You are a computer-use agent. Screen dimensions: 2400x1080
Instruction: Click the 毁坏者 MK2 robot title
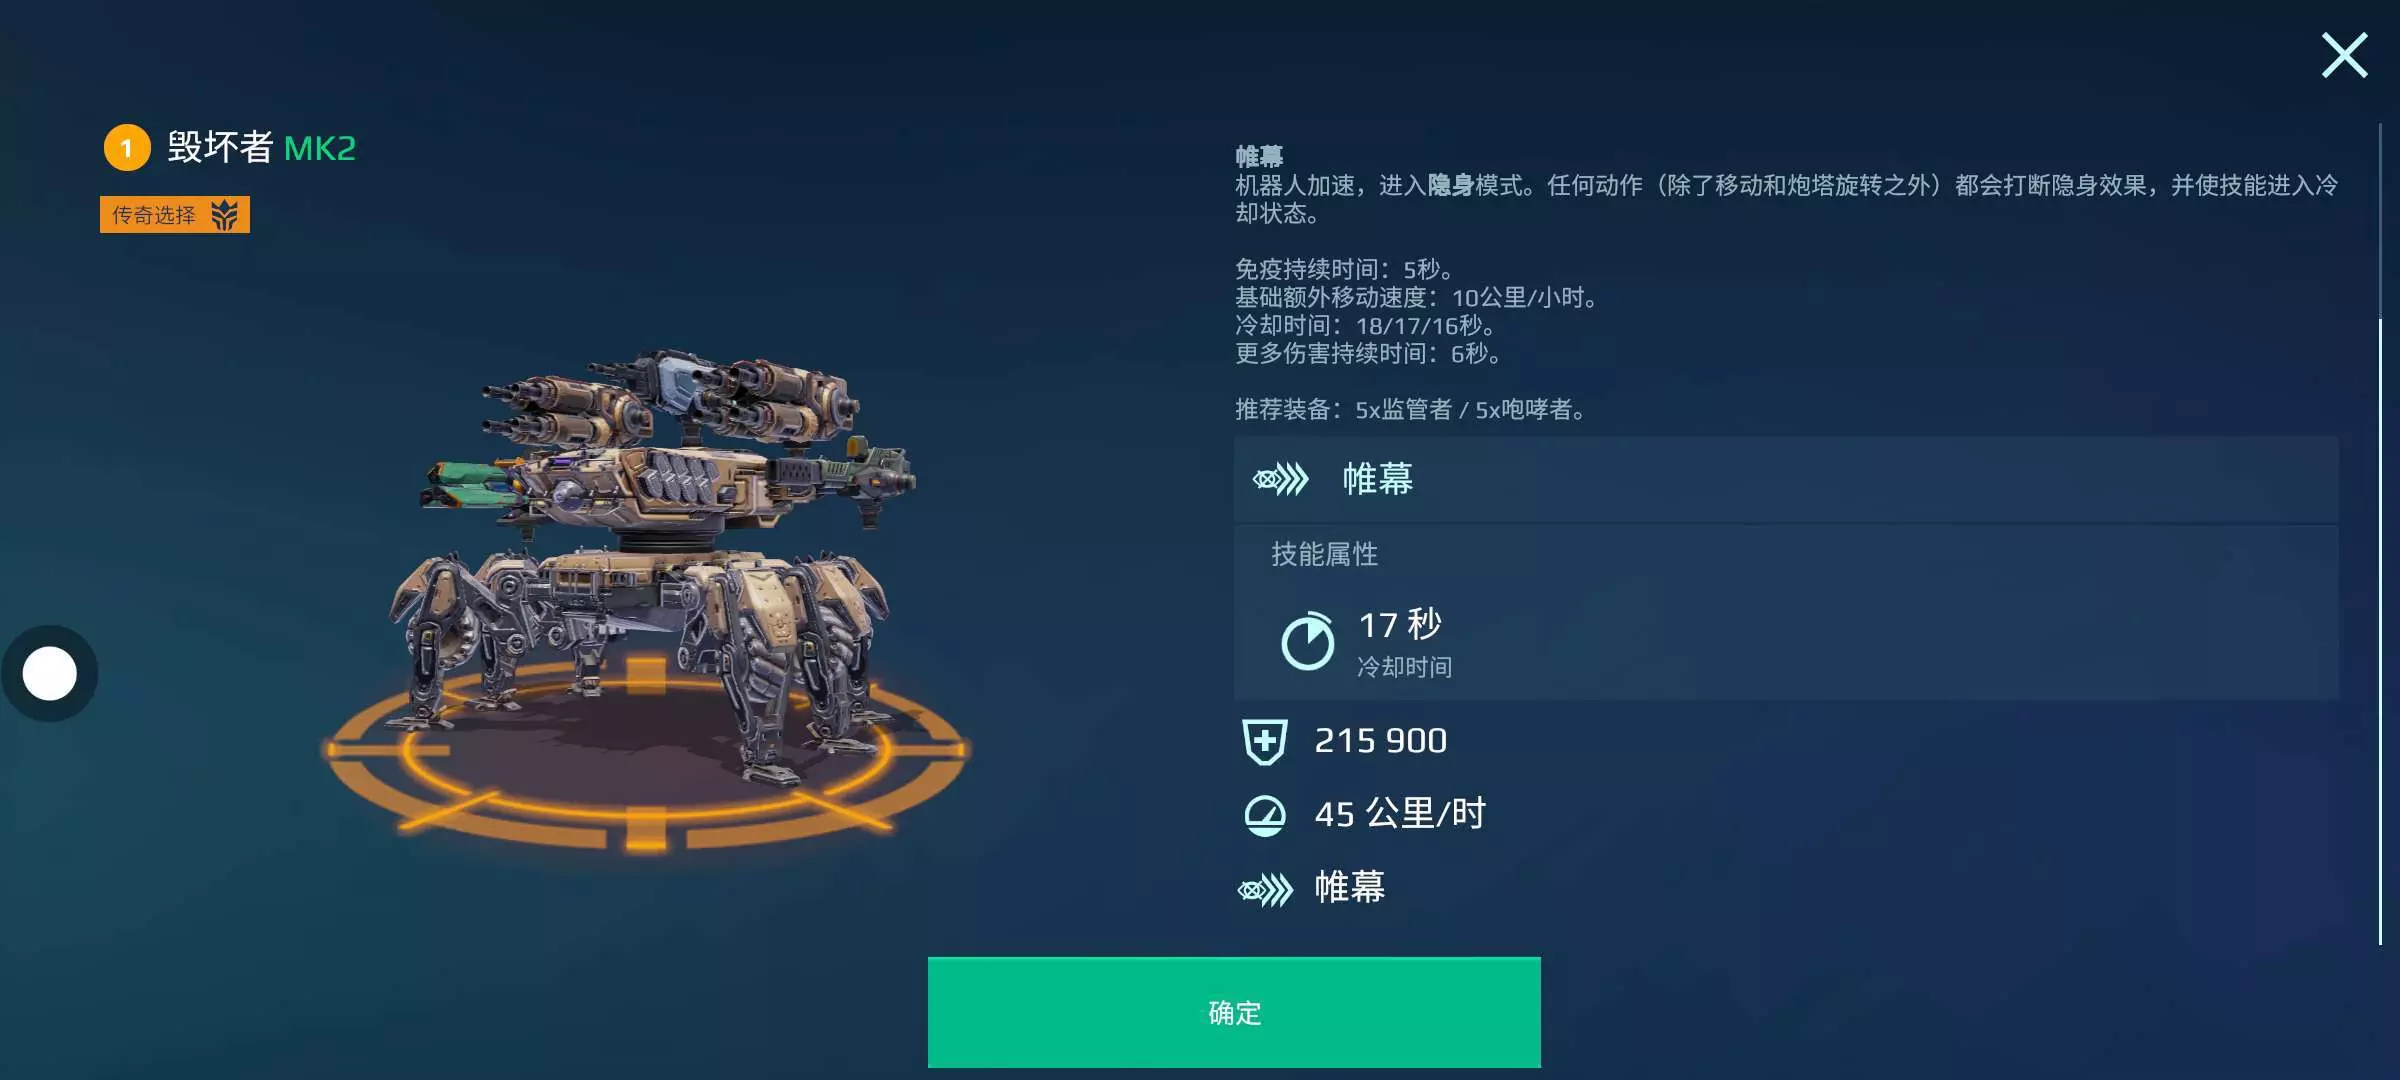coord(261,147)
